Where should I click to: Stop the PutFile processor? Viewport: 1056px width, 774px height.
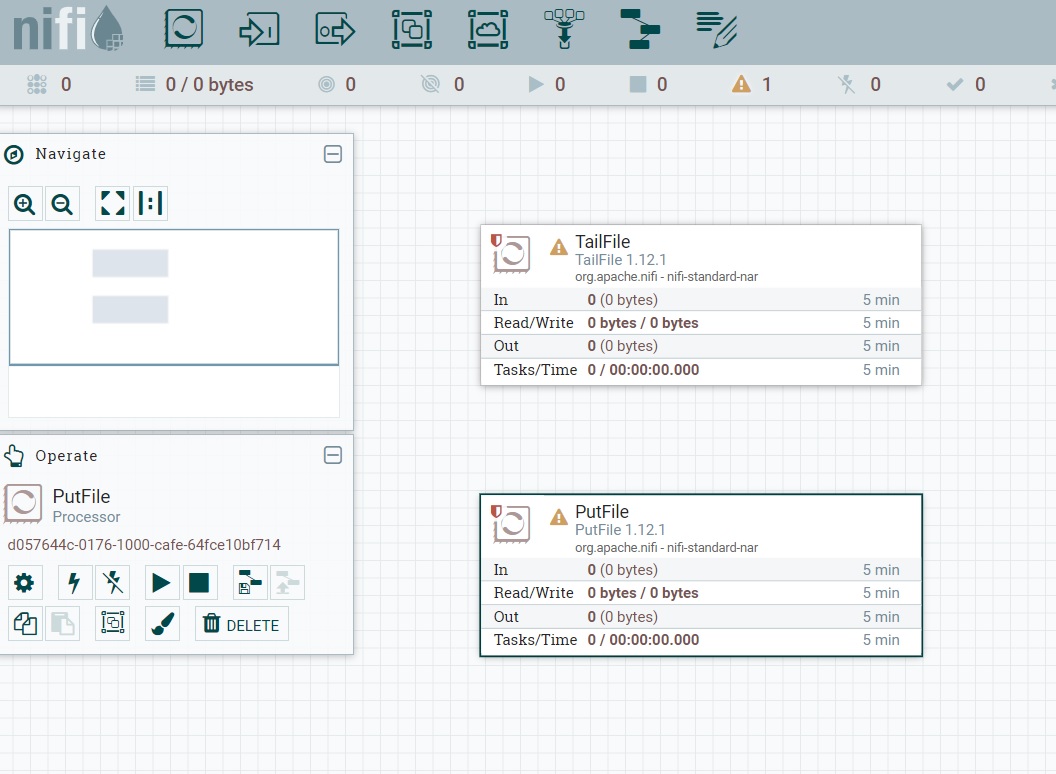[x=199, y=583]
